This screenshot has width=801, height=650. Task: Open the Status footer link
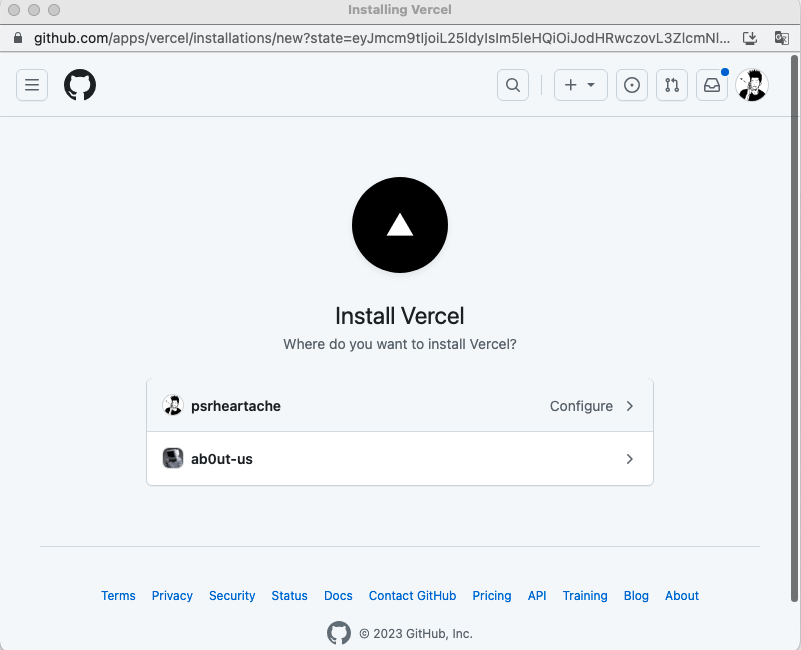pyautogui.click(x=290, y=596)
